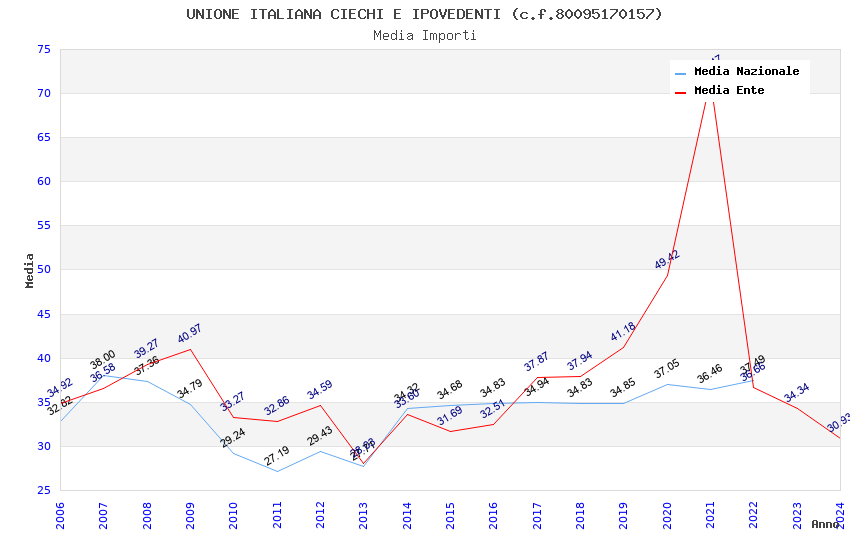
Task: Select the 29.24 data label
Action: (x=233, y=438)
